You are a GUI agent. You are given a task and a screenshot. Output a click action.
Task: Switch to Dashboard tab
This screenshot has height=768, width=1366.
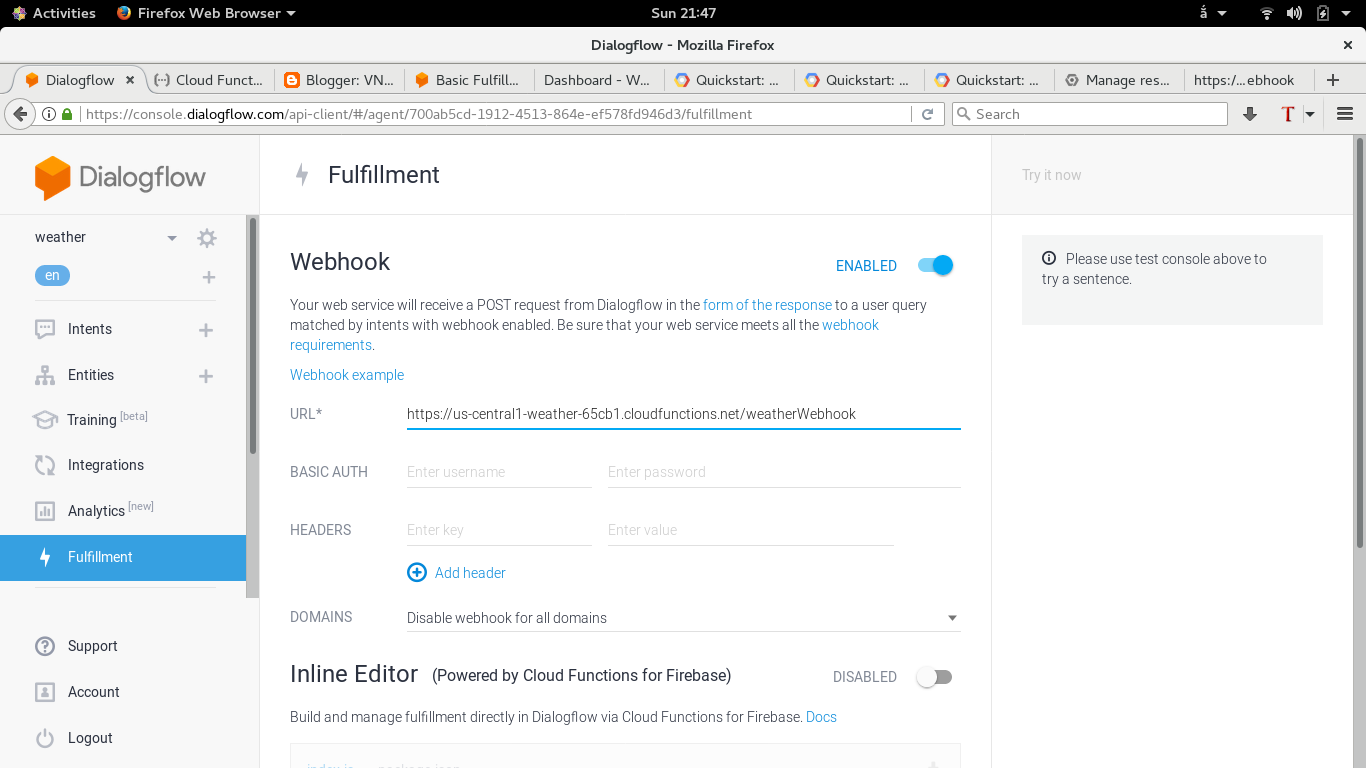click(x=600, y=80)
